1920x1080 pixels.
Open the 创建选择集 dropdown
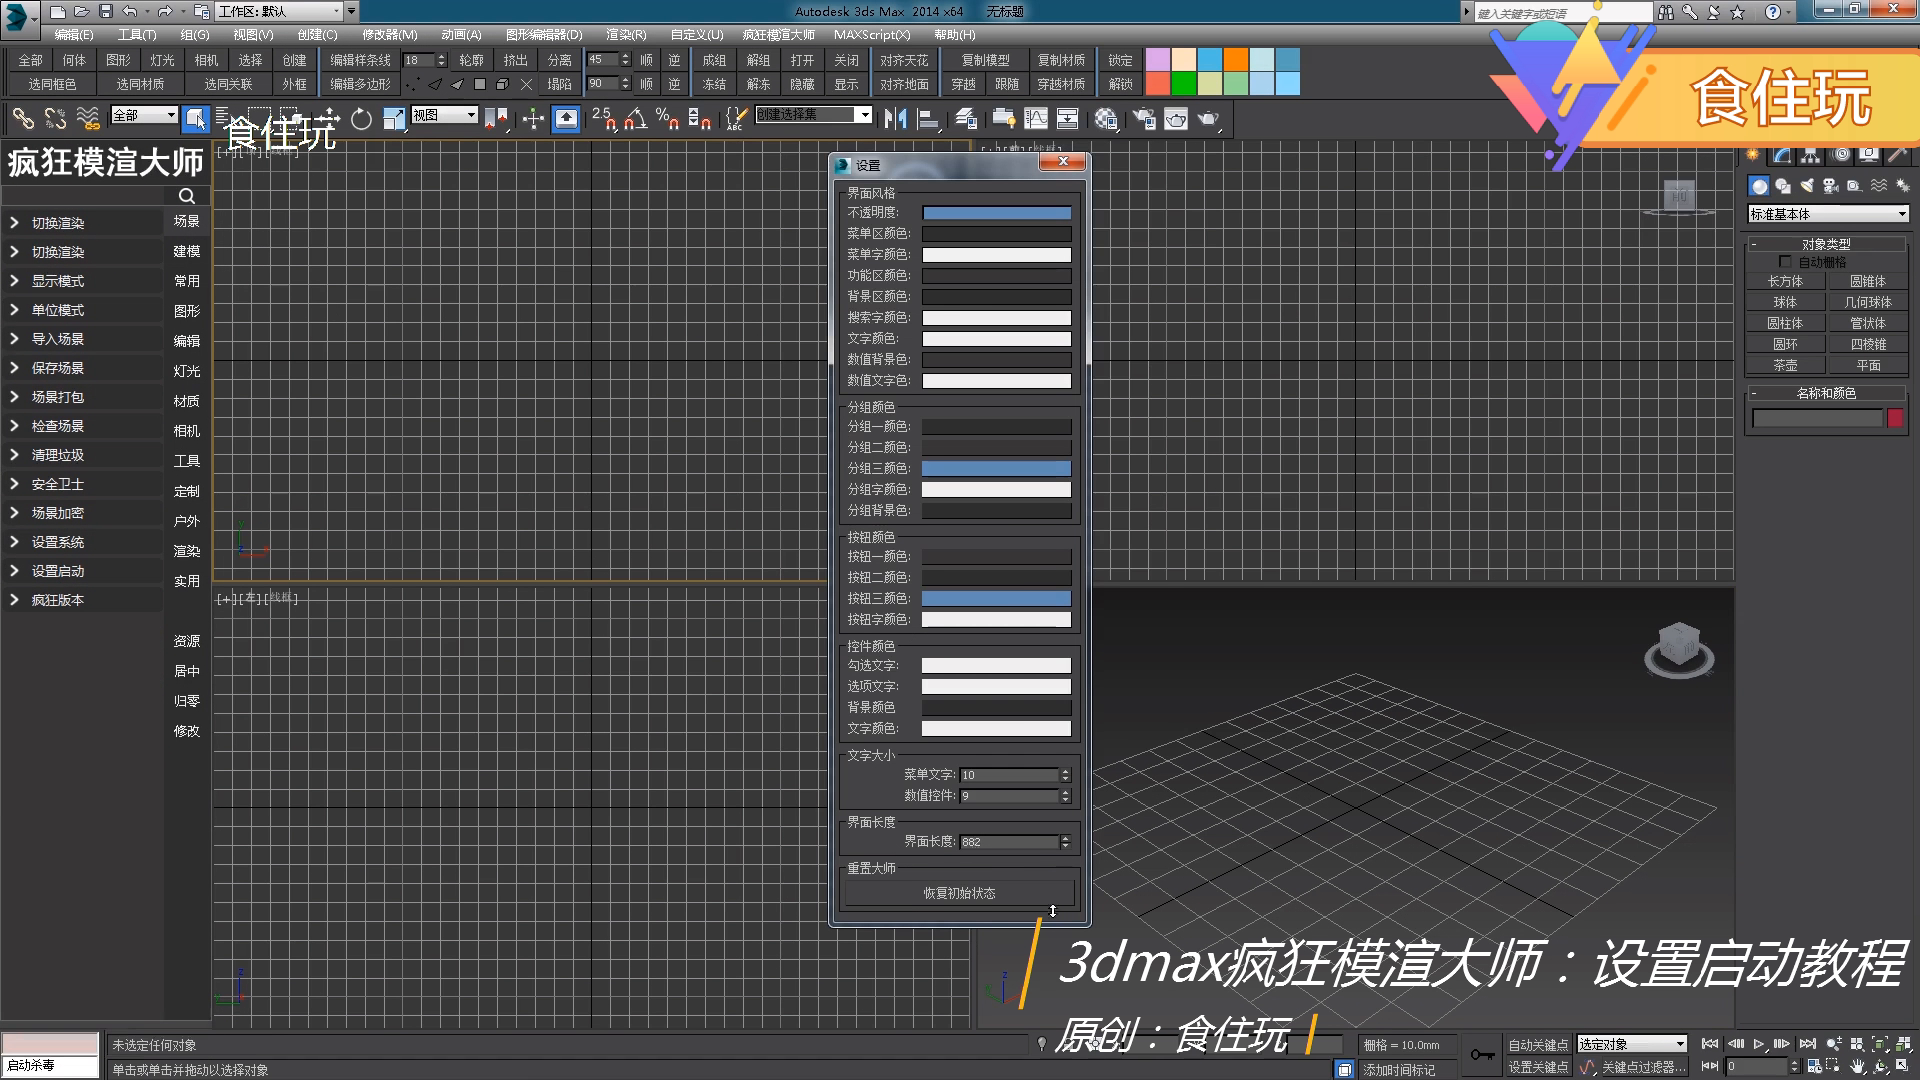[x=814, y=115]
